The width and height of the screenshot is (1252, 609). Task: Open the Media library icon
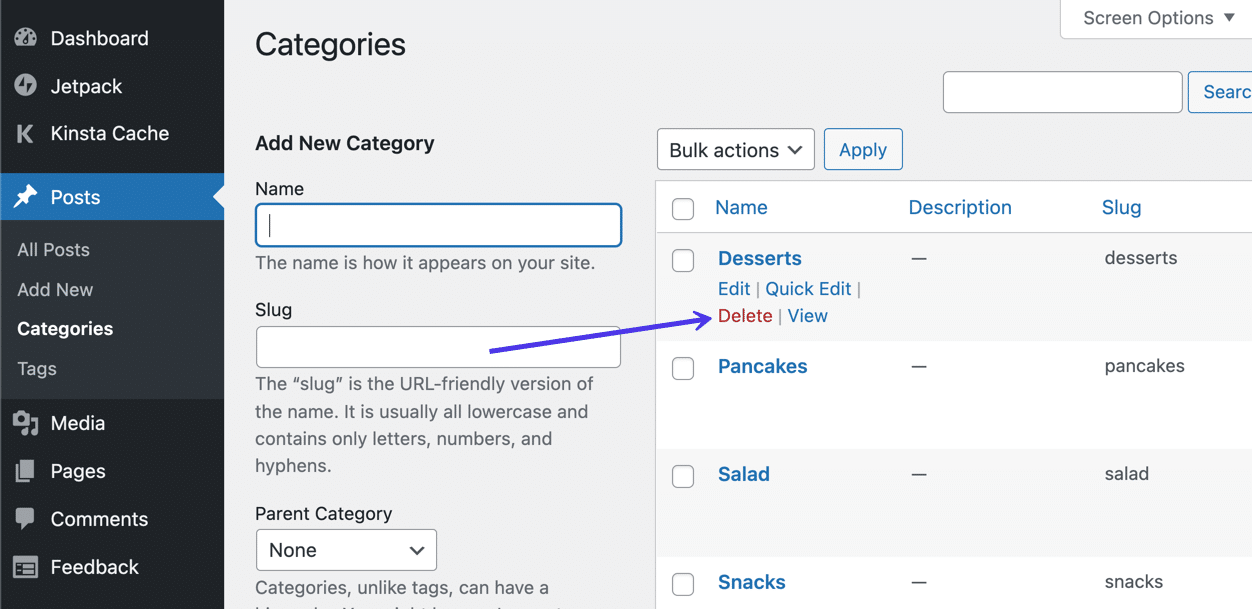(x=23, y=423)
